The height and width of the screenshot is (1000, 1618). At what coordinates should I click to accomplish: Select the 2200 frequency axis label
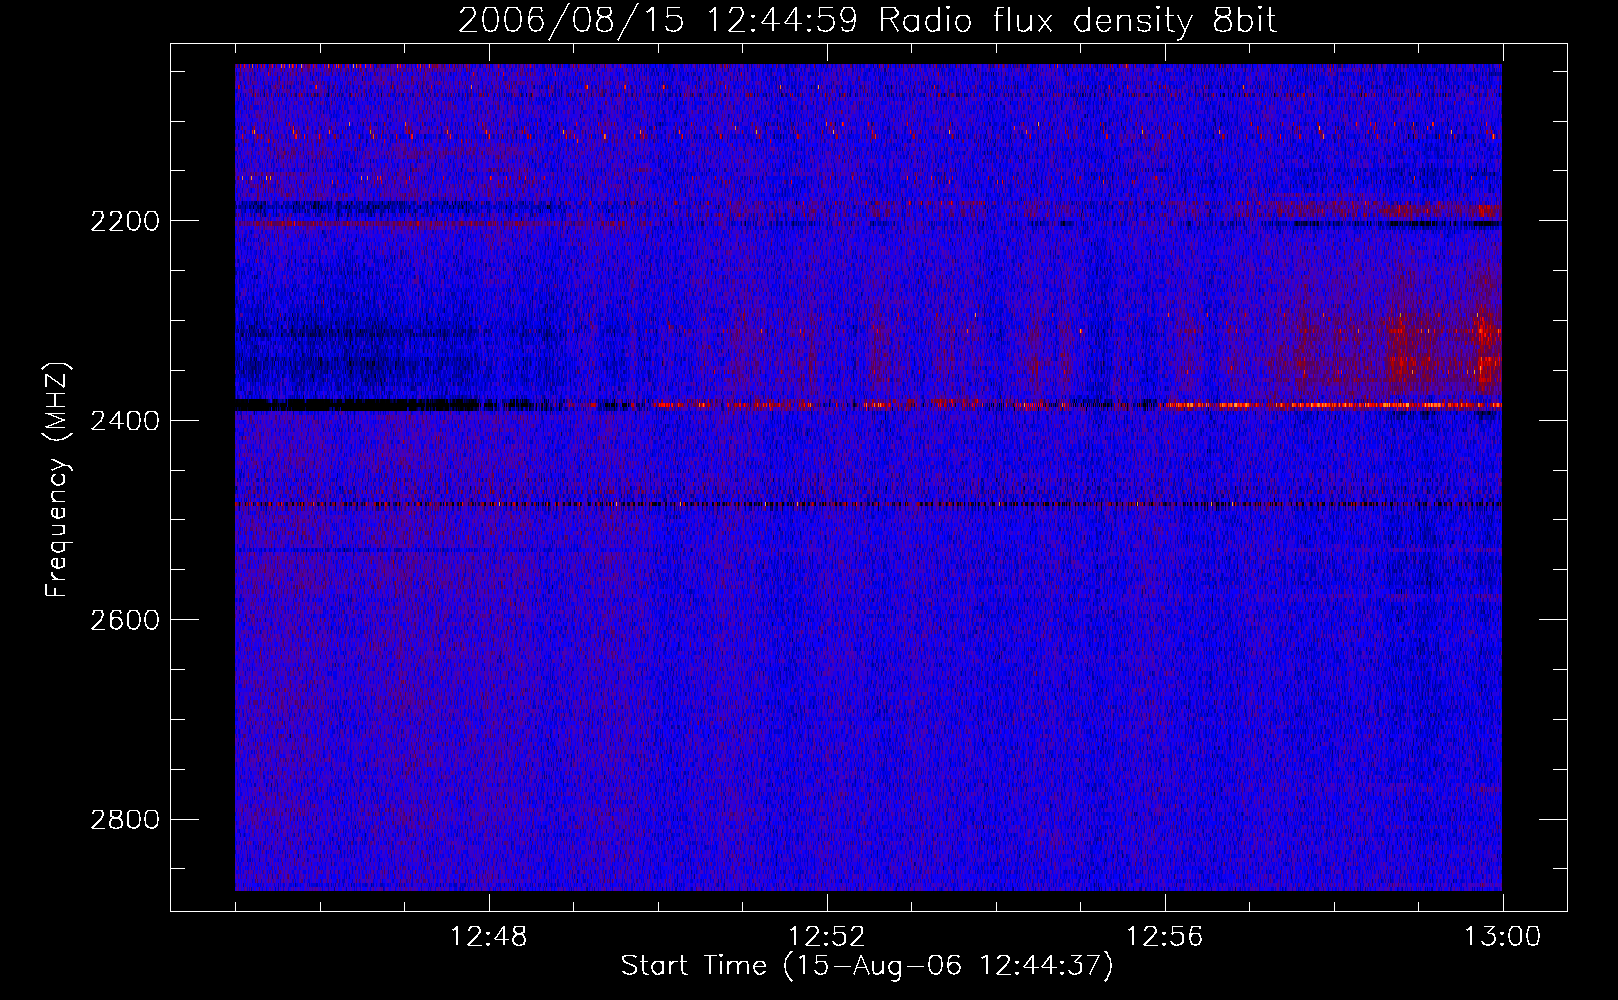[125, 221]
